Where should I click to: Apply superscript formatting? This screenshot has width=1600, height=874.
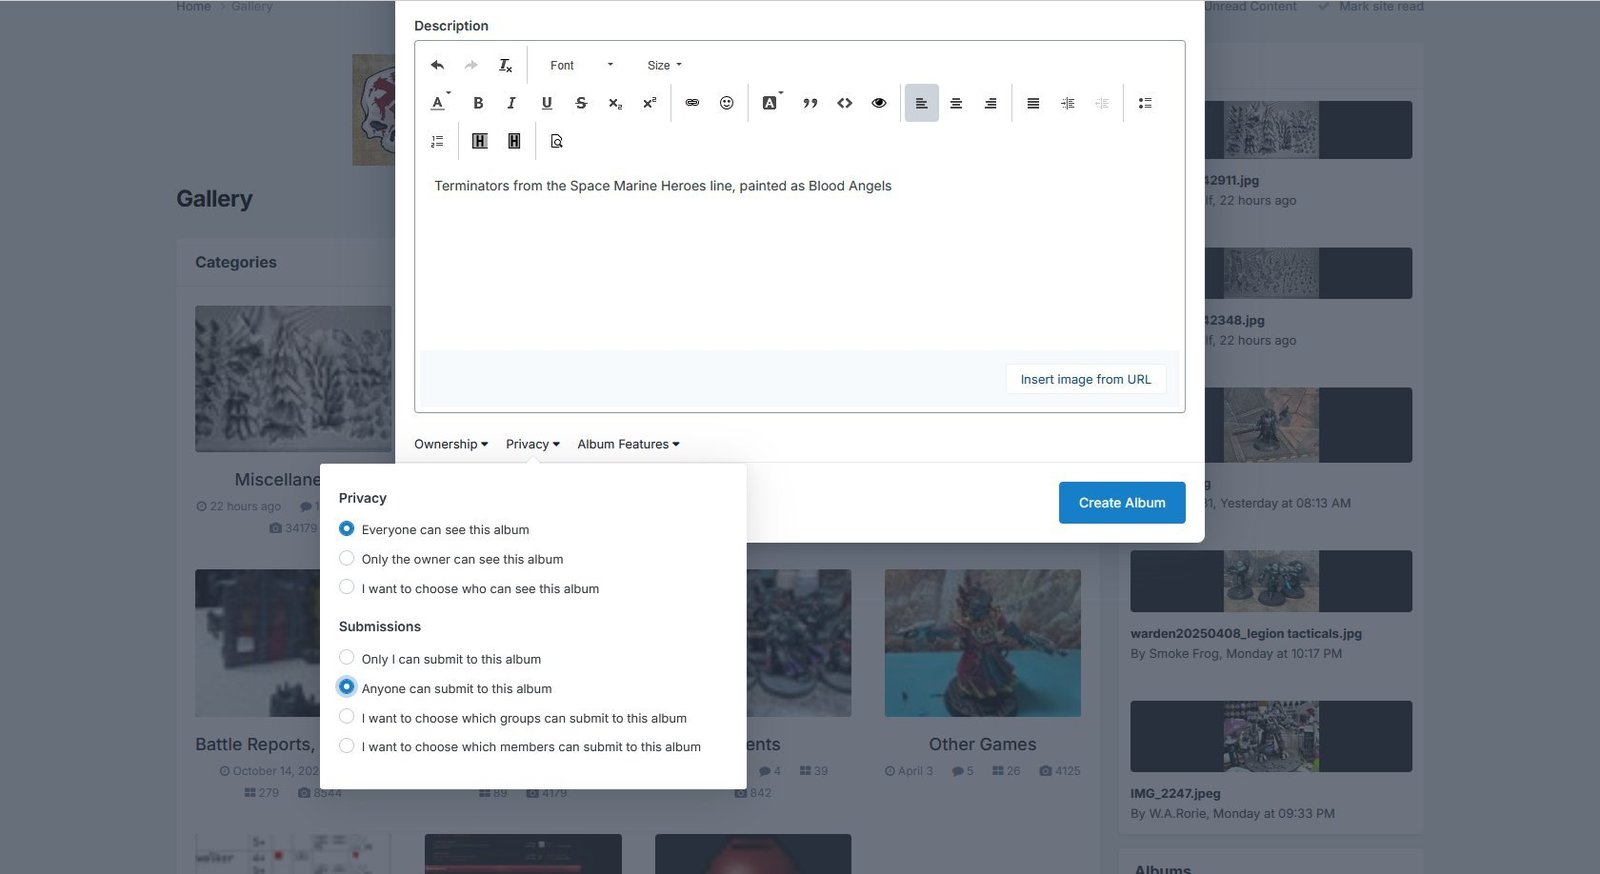click(649, 103)
